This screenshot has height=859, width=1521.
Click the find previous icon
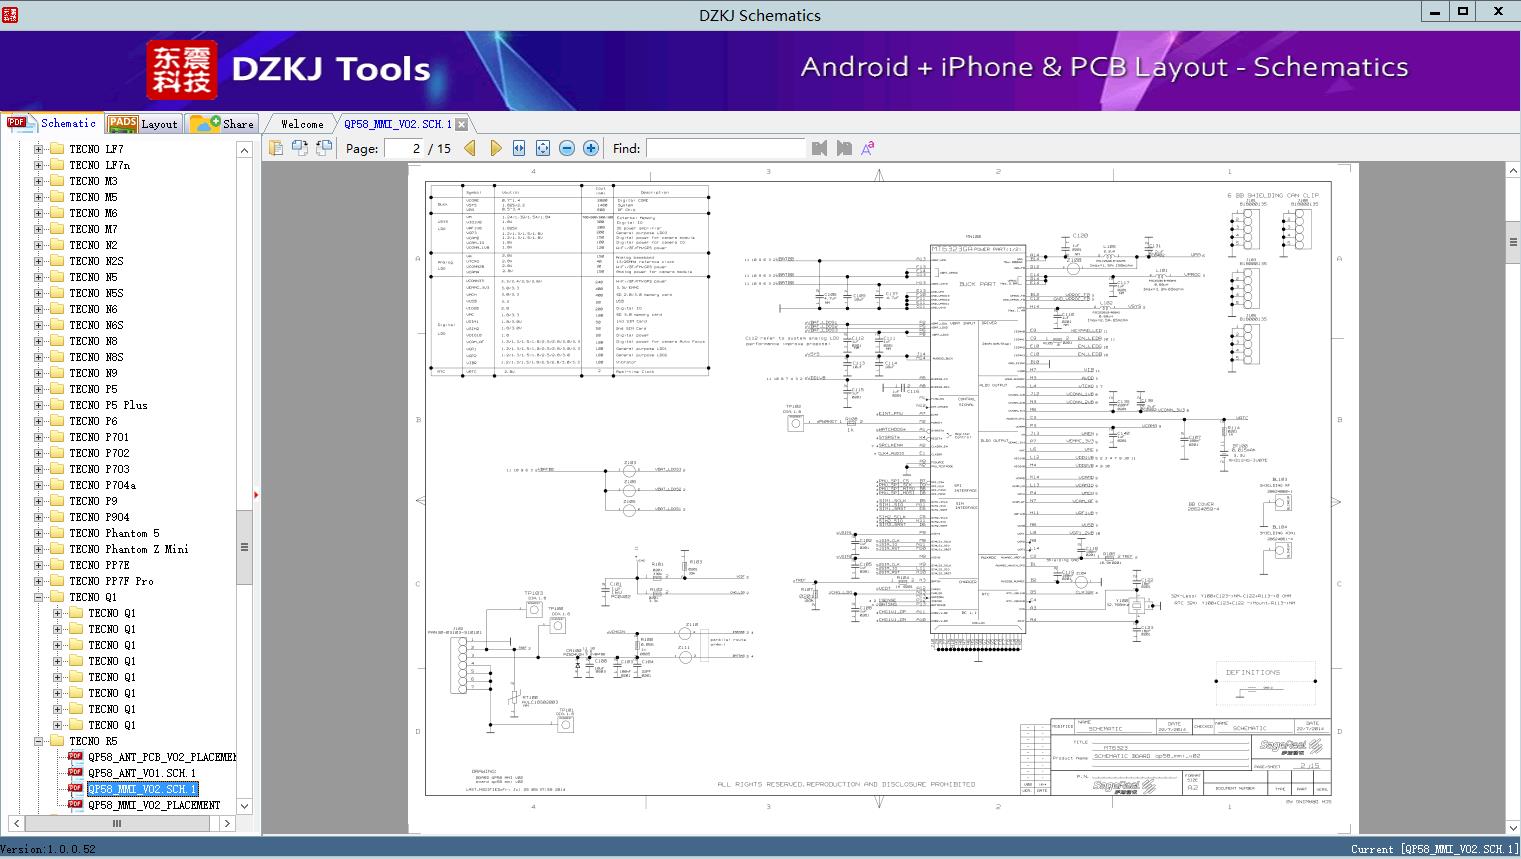pos(820,148)
